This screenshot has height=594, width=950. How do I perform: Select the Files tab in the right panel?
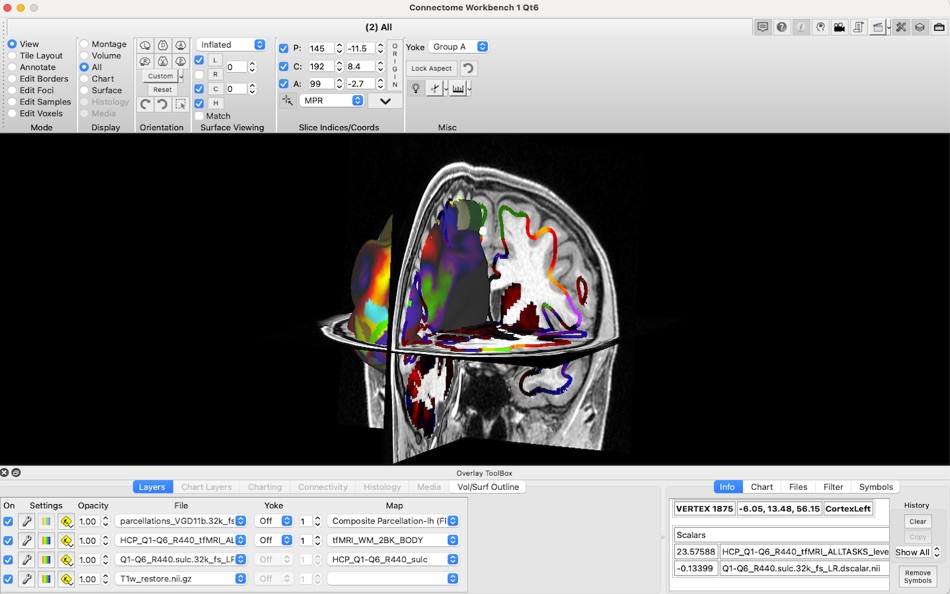tap(797, 487)
